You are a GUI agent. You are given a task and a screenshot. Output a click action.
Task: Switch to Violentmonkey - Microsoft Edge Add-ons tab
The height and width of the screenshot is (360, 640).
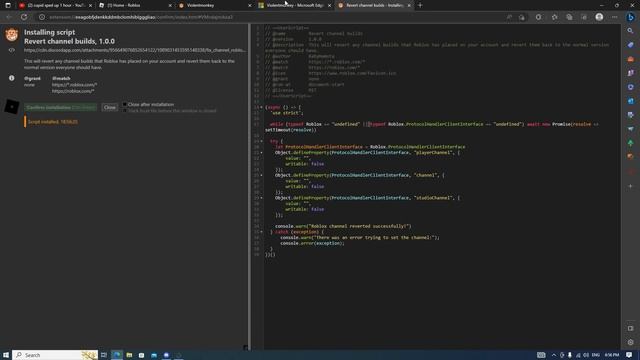tap(294, 5)
